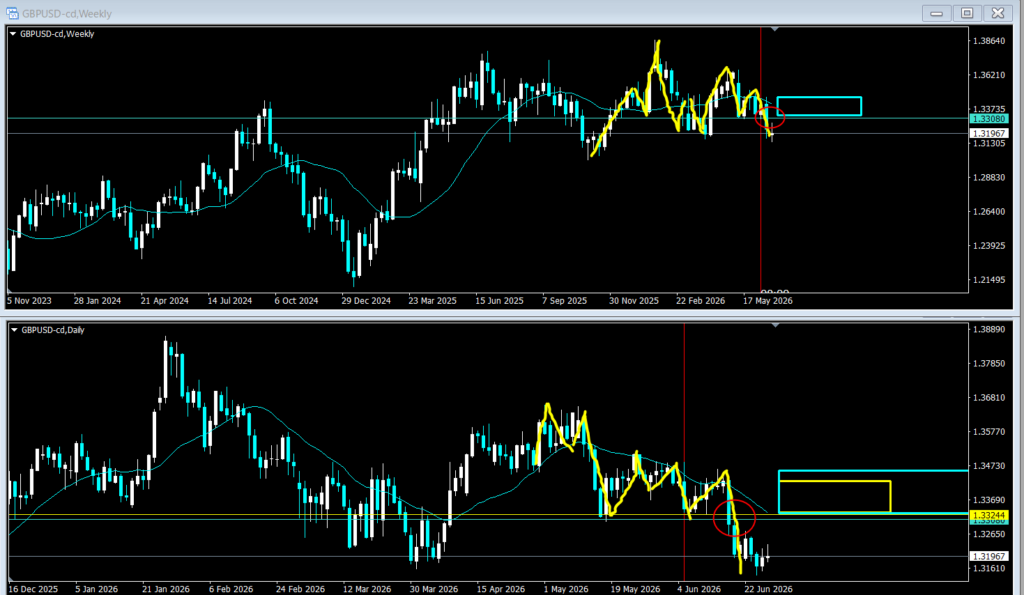Click the GBPUSD-cd Weekly window icon
1024x595 pixels.
pyautogui.click(x=12, y=13)
